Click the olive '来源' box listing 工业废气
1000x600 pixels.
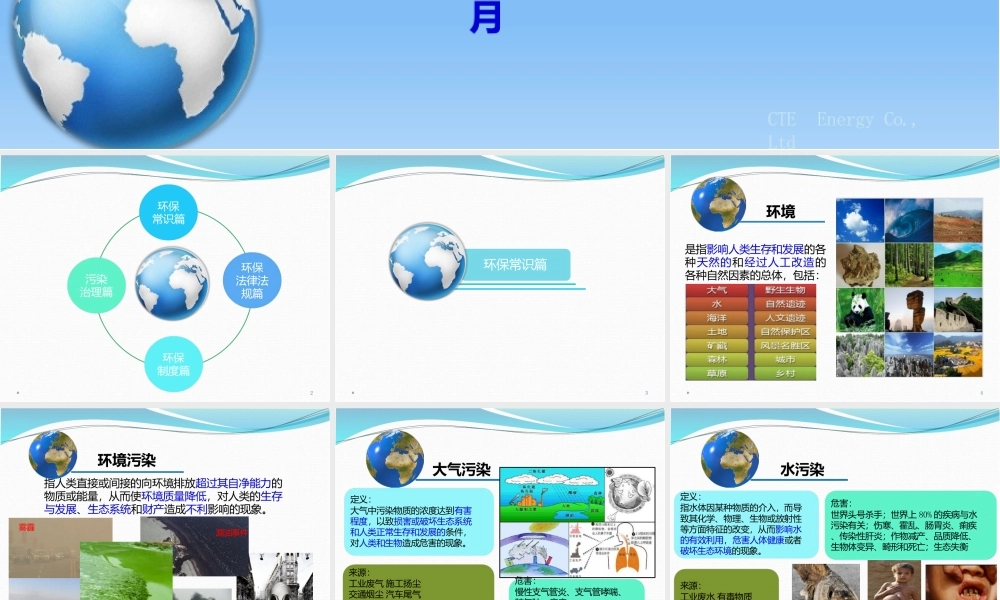click(419, 582)
